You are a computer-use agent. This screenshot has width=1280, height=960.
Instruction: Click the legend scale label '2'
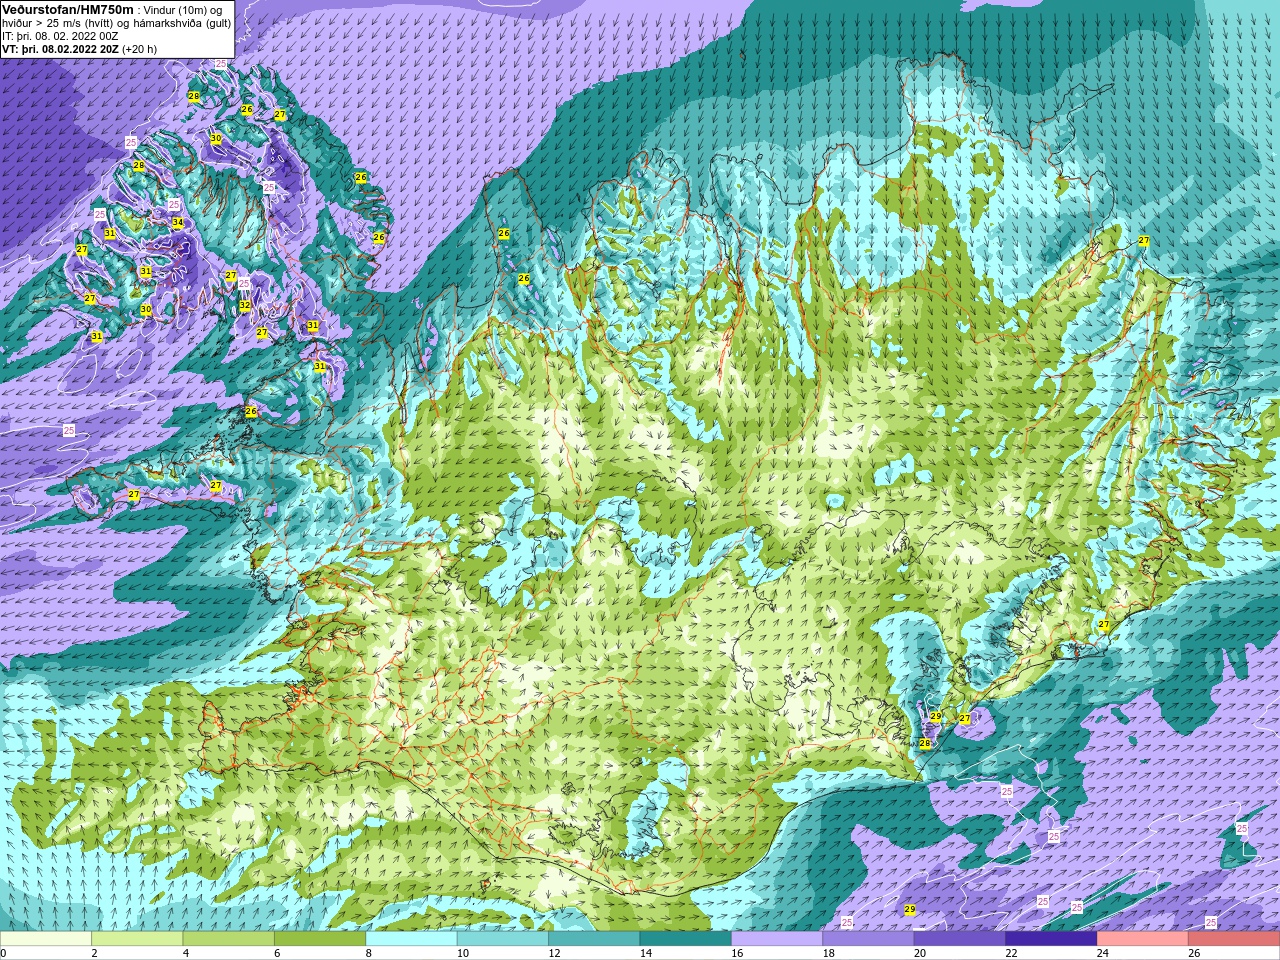(94, 953)
